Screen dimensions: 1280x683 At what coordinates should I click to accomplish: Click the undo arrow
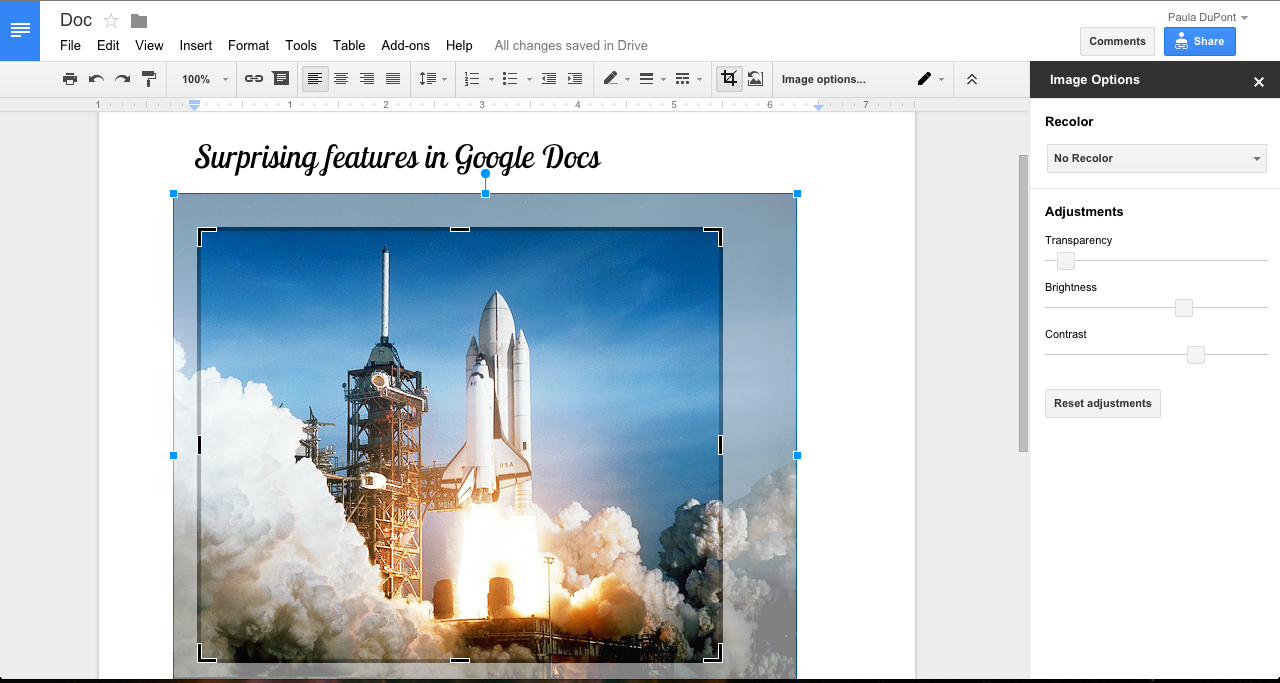pos(96,79)
